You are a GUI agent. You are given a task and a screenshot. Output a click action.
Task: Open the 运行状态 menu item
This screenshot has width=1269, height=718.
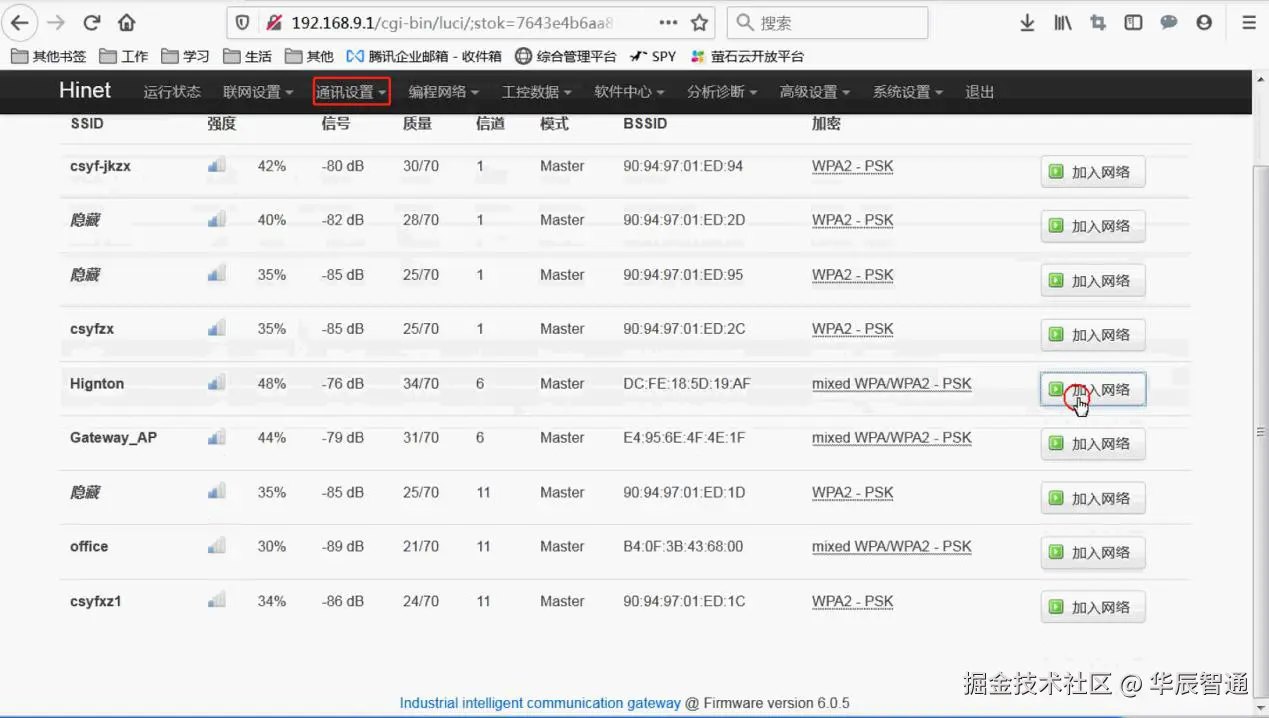point(172,92)
